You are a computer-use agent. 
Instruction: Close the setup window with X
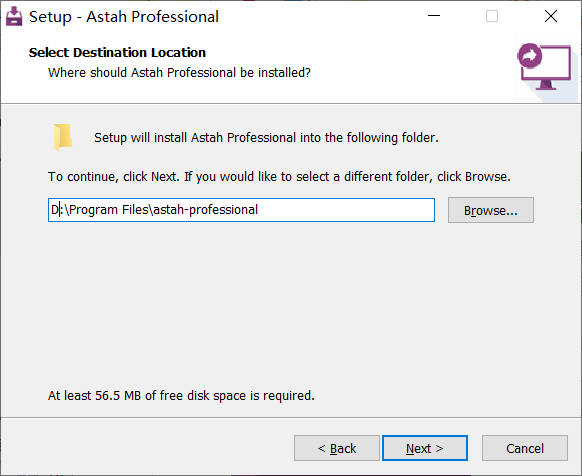click(551, 16)
